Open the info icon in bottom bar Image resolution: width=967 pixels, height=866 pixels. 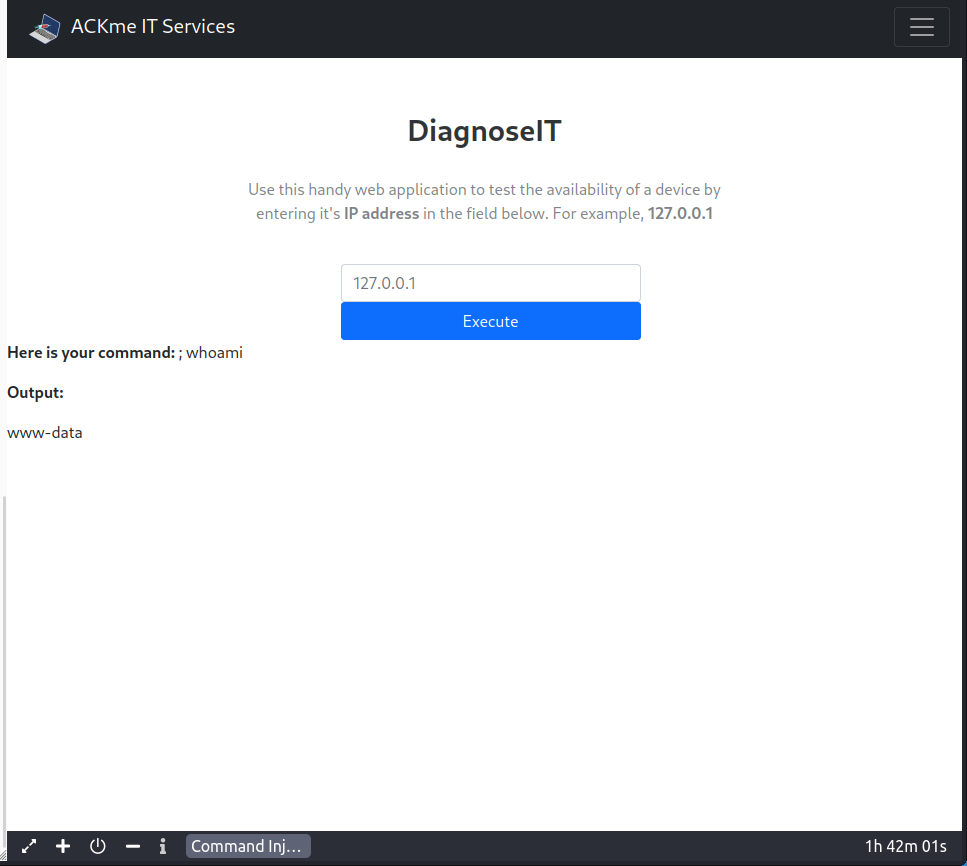pyautogui.click(x=163, y=846)
